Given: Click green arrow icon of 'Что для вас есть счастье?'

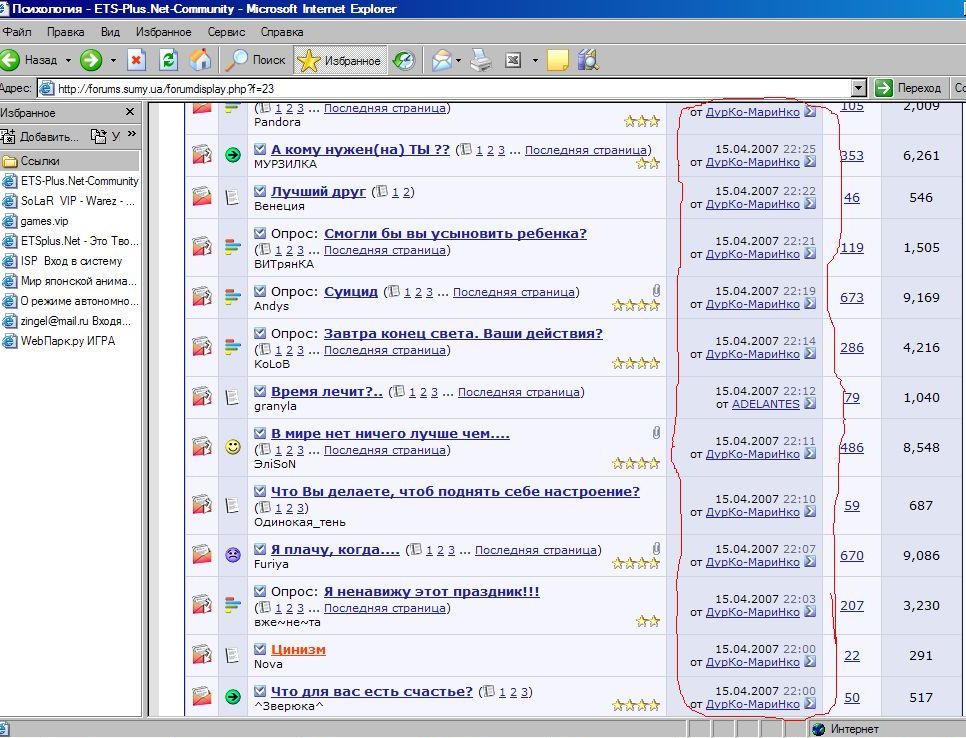Looking at the screenshot, I should click(x=233, y=697).
